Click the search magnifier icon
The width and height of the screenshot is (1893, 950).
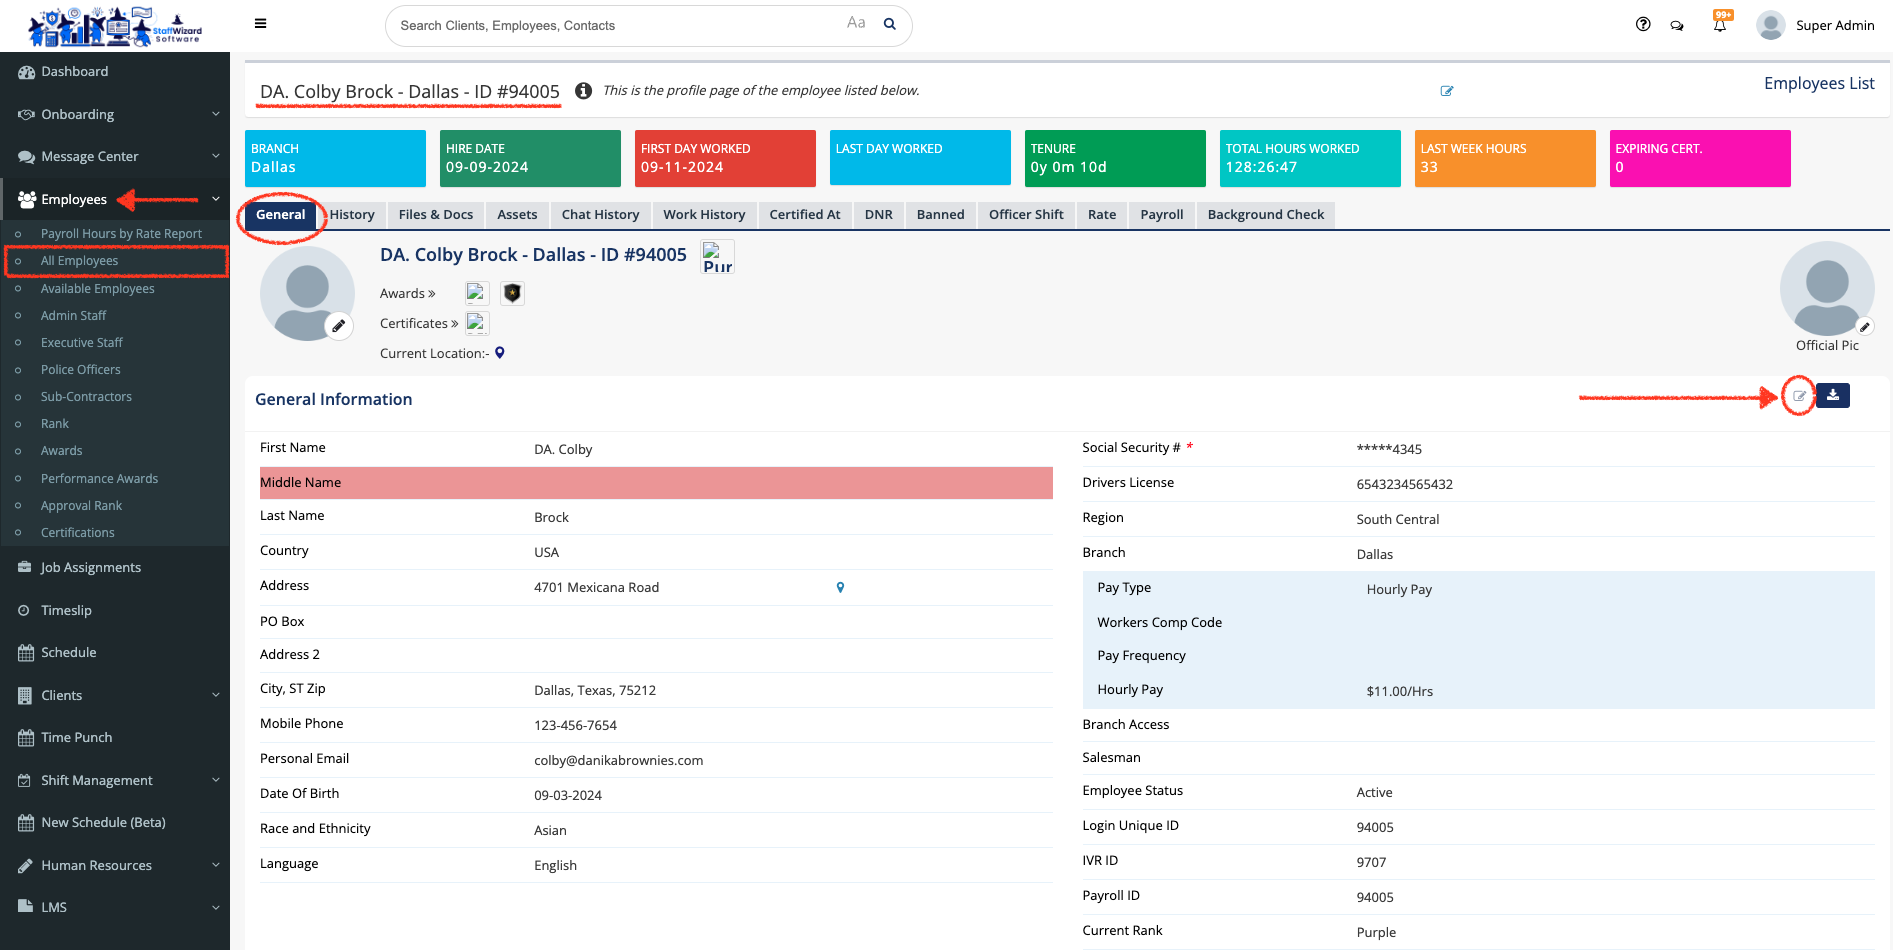coord(889,25)
